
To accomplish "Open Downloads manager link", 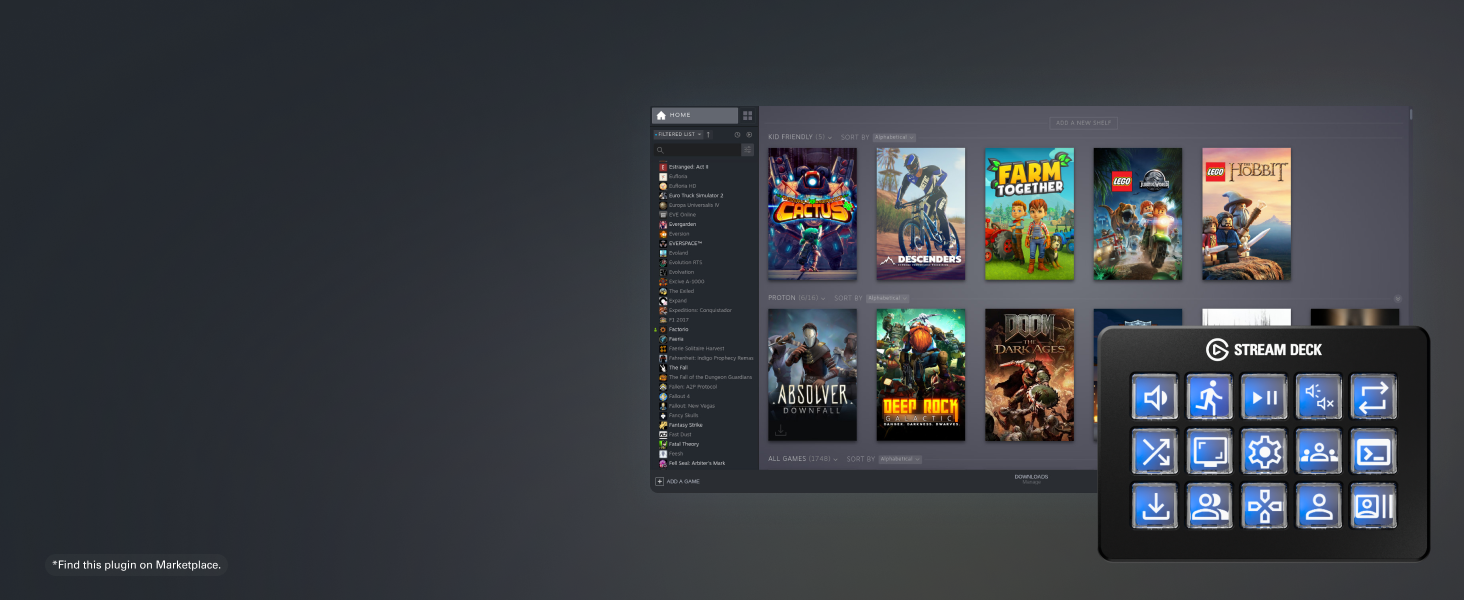I will coord(1031,478).
